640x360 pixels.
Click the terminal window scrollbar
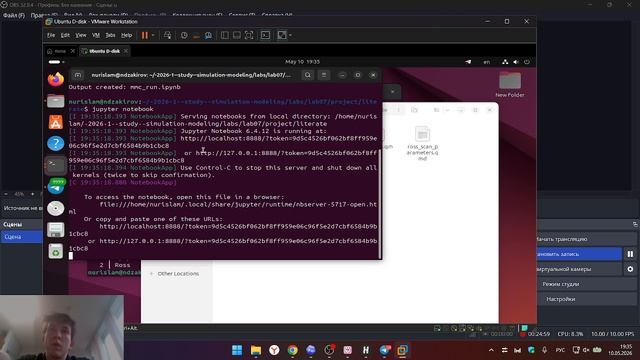point(380,204)
